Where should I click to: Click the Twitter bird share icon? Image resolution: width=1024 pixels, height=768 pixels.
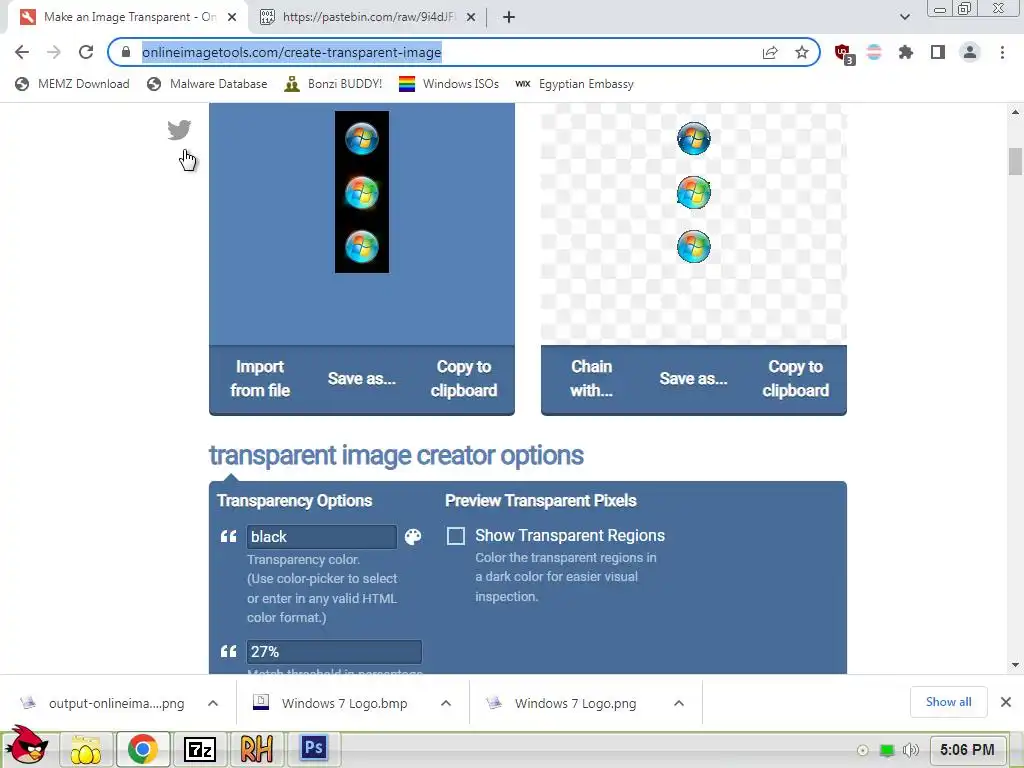click(x=179, y=129)
